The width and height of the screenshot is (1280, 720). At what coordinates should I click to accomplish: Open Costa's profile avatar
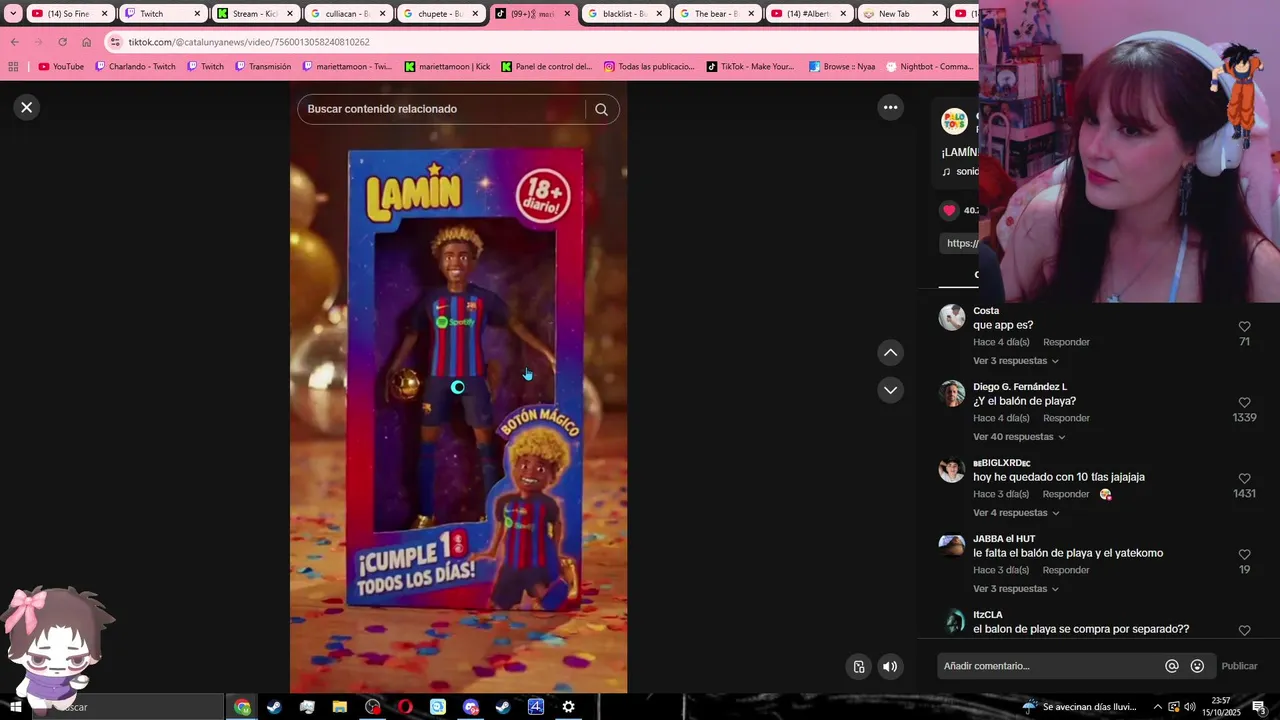pos(952,317)
